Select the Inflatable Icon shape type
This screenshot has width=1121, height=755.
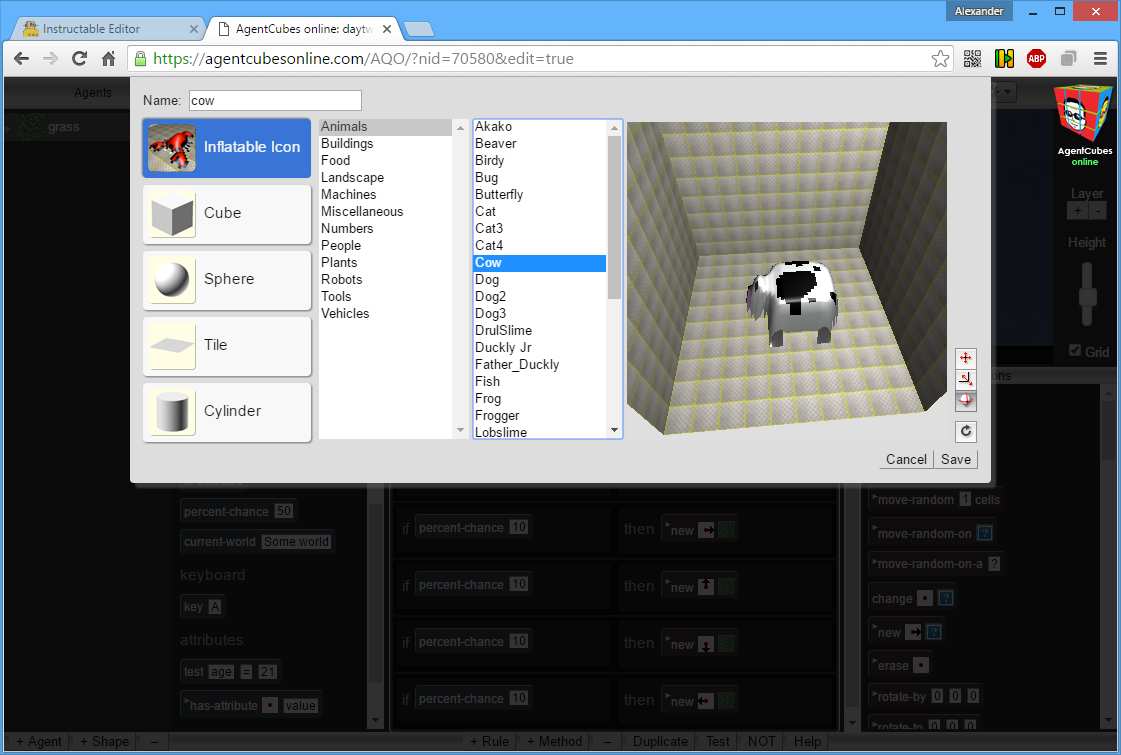[227, 147]
